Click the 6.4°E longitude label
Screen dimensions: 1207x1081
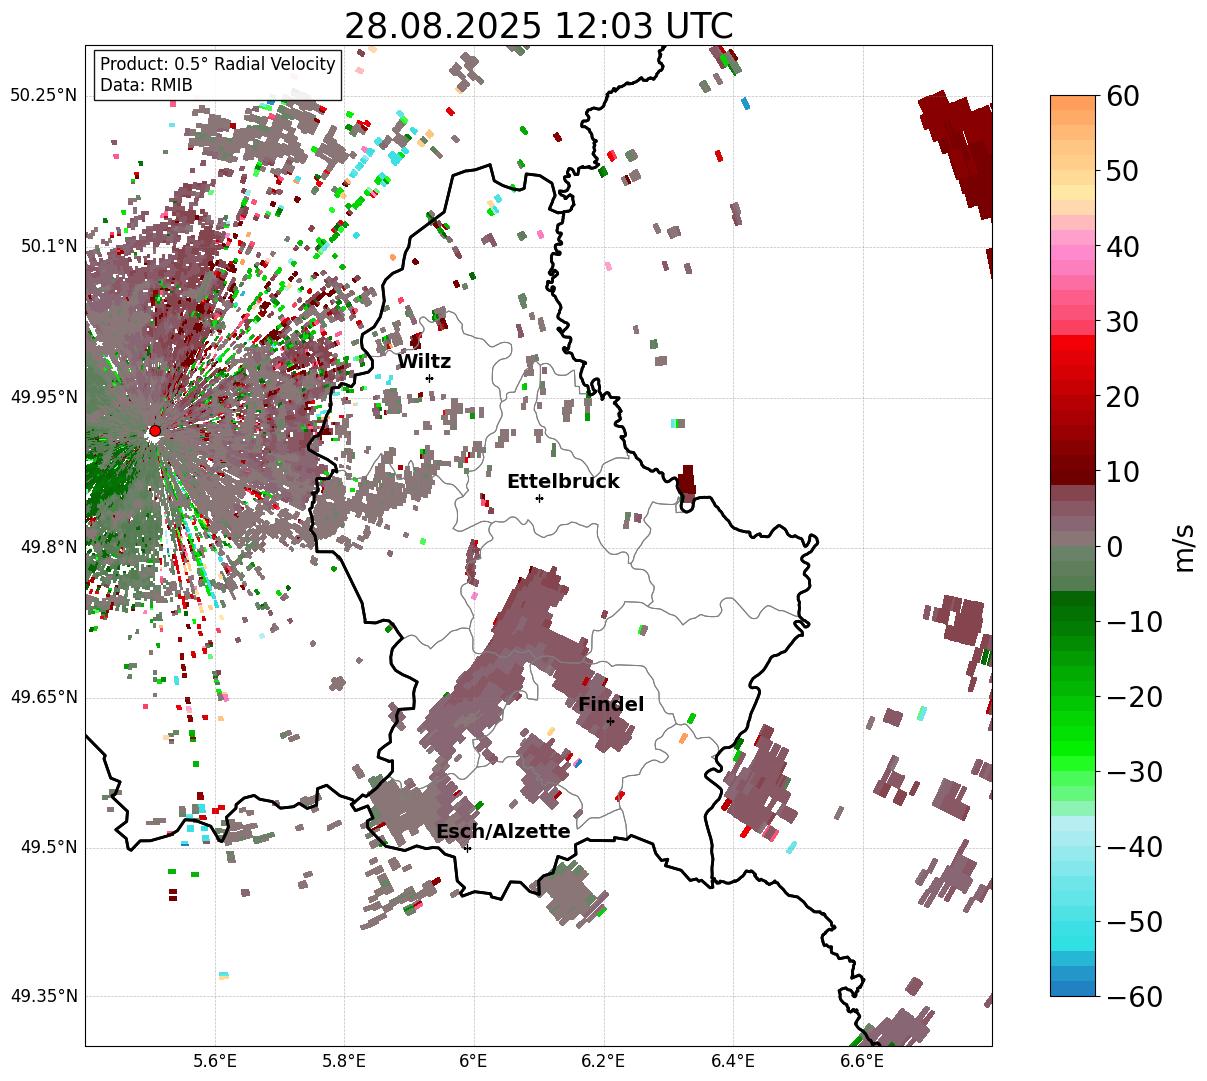point(733,1061)
